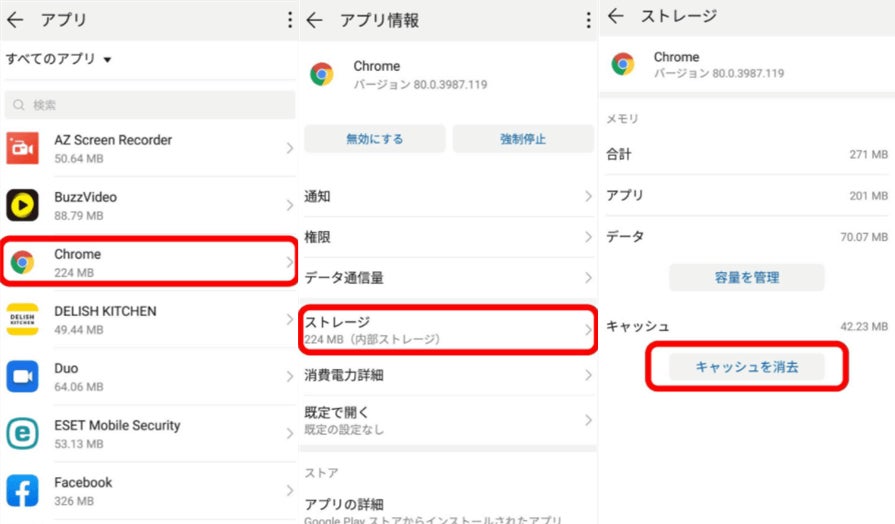895x524 pixels.
Task: Open すべてのアプリ filter dropdown
Action: pyautogui.click(x=58, y=59)
